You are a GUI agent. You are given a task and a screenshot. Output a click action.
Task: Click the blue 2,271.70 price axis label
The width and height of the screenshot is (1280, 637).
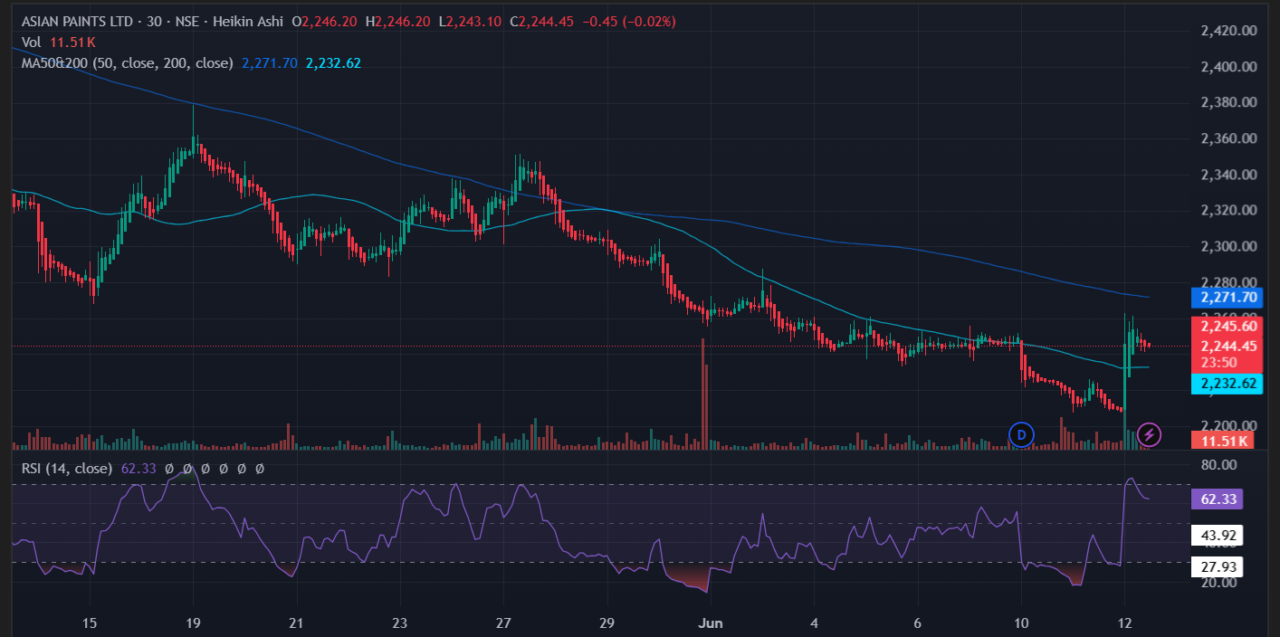(1226, 297)
